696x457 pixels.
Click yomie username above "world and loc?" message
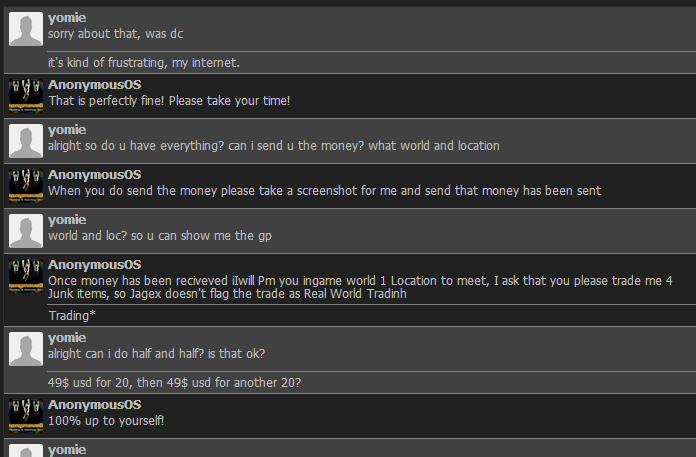click(x=67, y=220)
